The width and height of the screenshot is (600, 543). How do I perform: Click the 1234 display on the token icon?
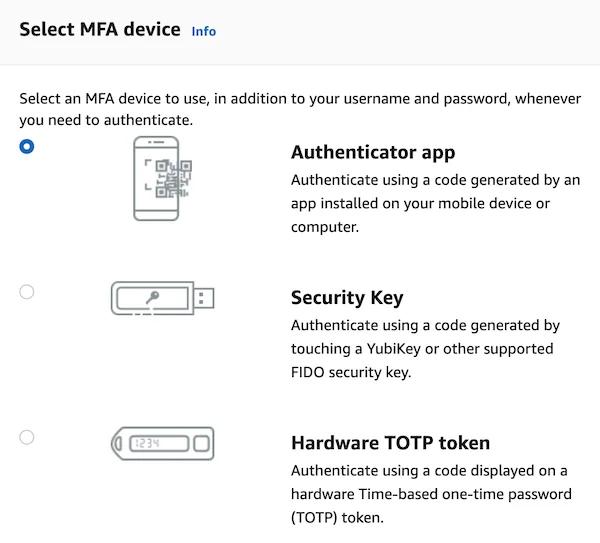147,442
